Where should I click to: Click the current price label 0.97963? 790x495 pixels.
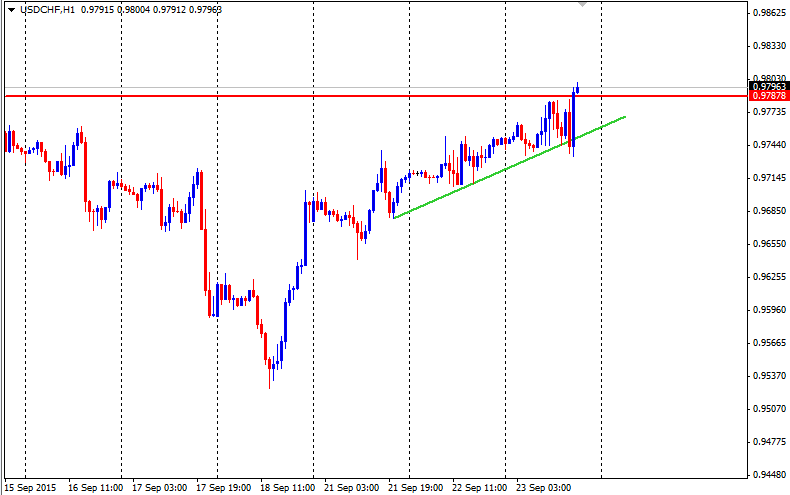pyautogui.click(x=769, y=87)
